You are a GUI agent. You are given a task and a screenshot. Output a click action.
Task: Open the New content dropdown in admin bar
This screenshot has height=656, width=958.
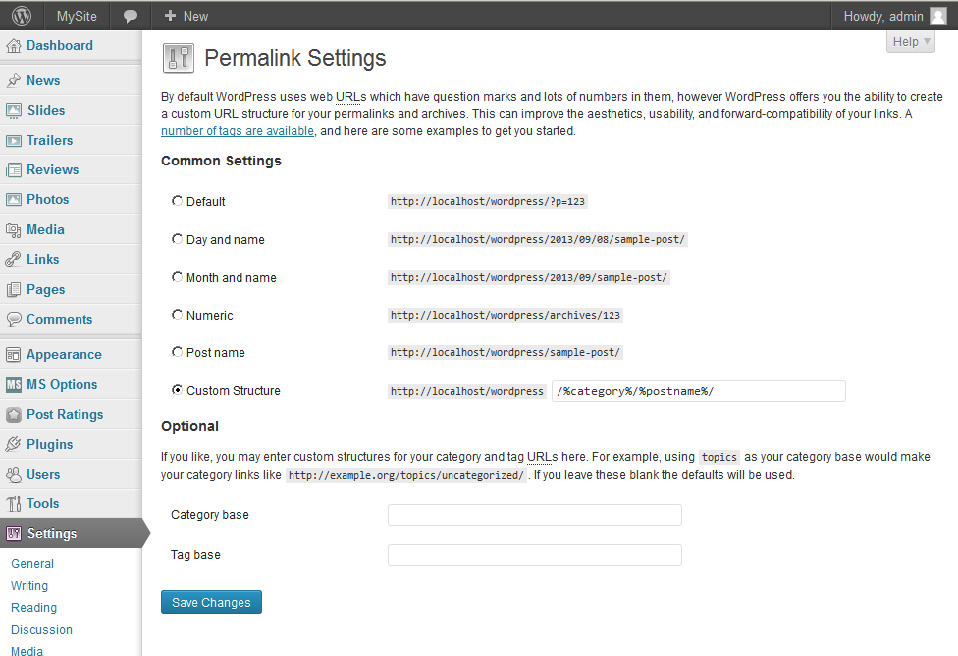[x=186, y=16]
